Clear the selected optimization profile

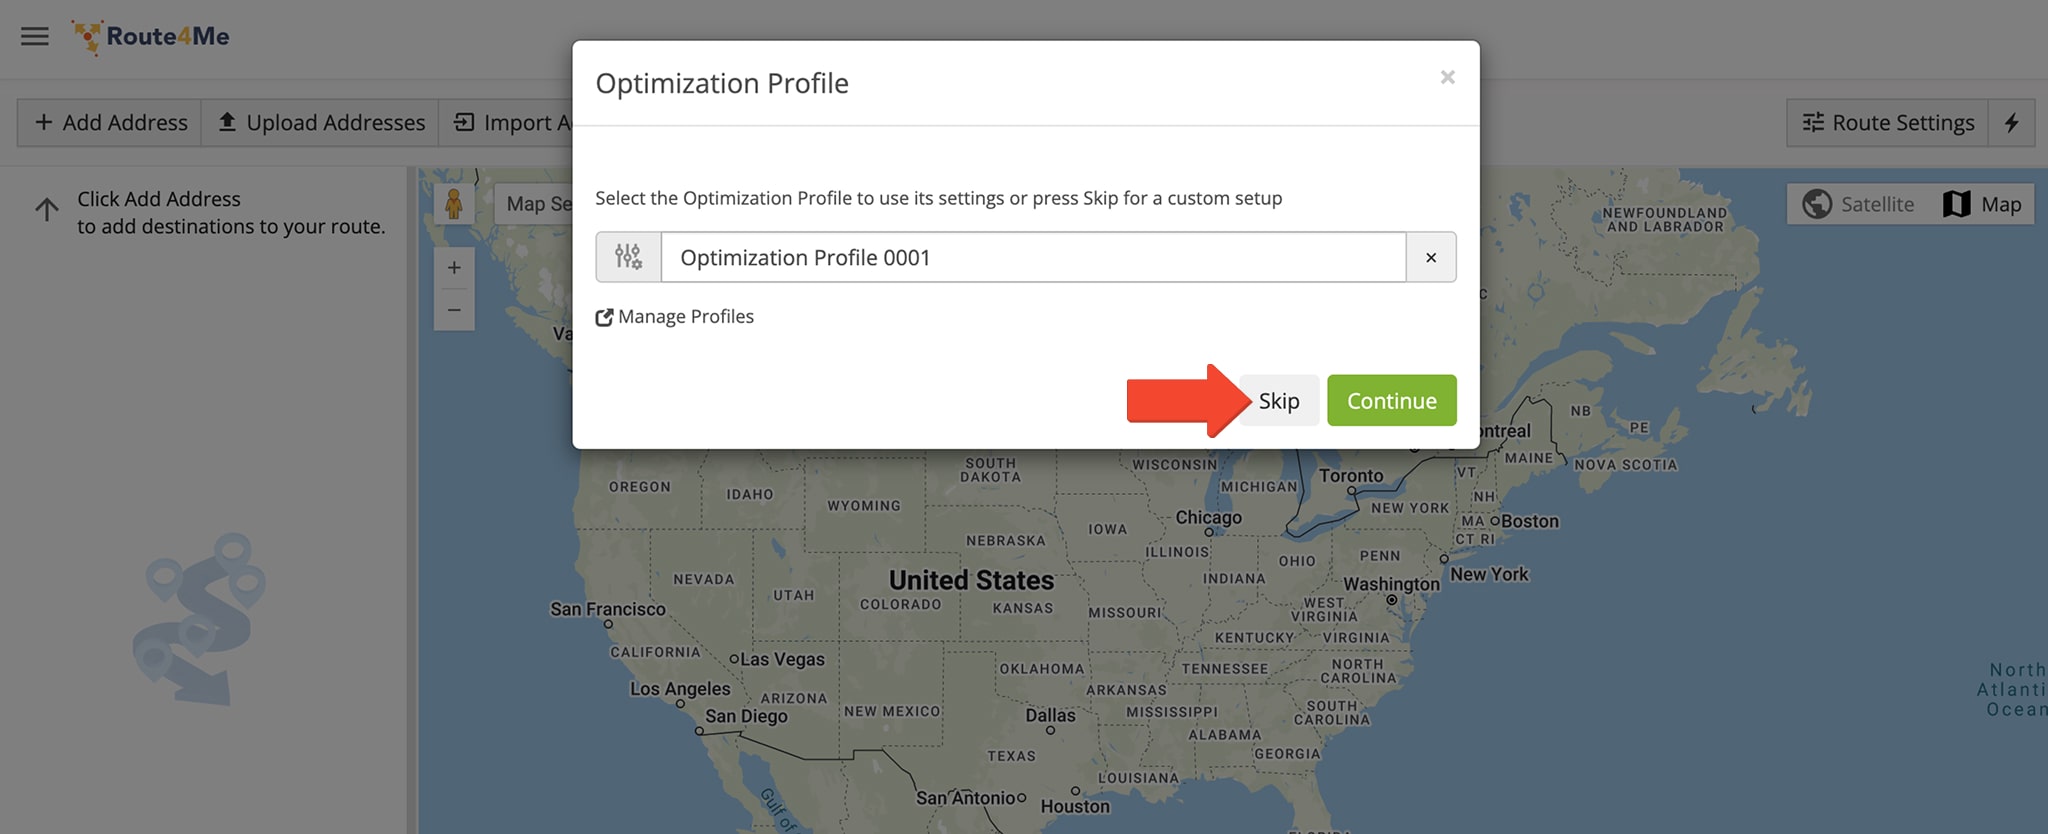pos(1431,257)
